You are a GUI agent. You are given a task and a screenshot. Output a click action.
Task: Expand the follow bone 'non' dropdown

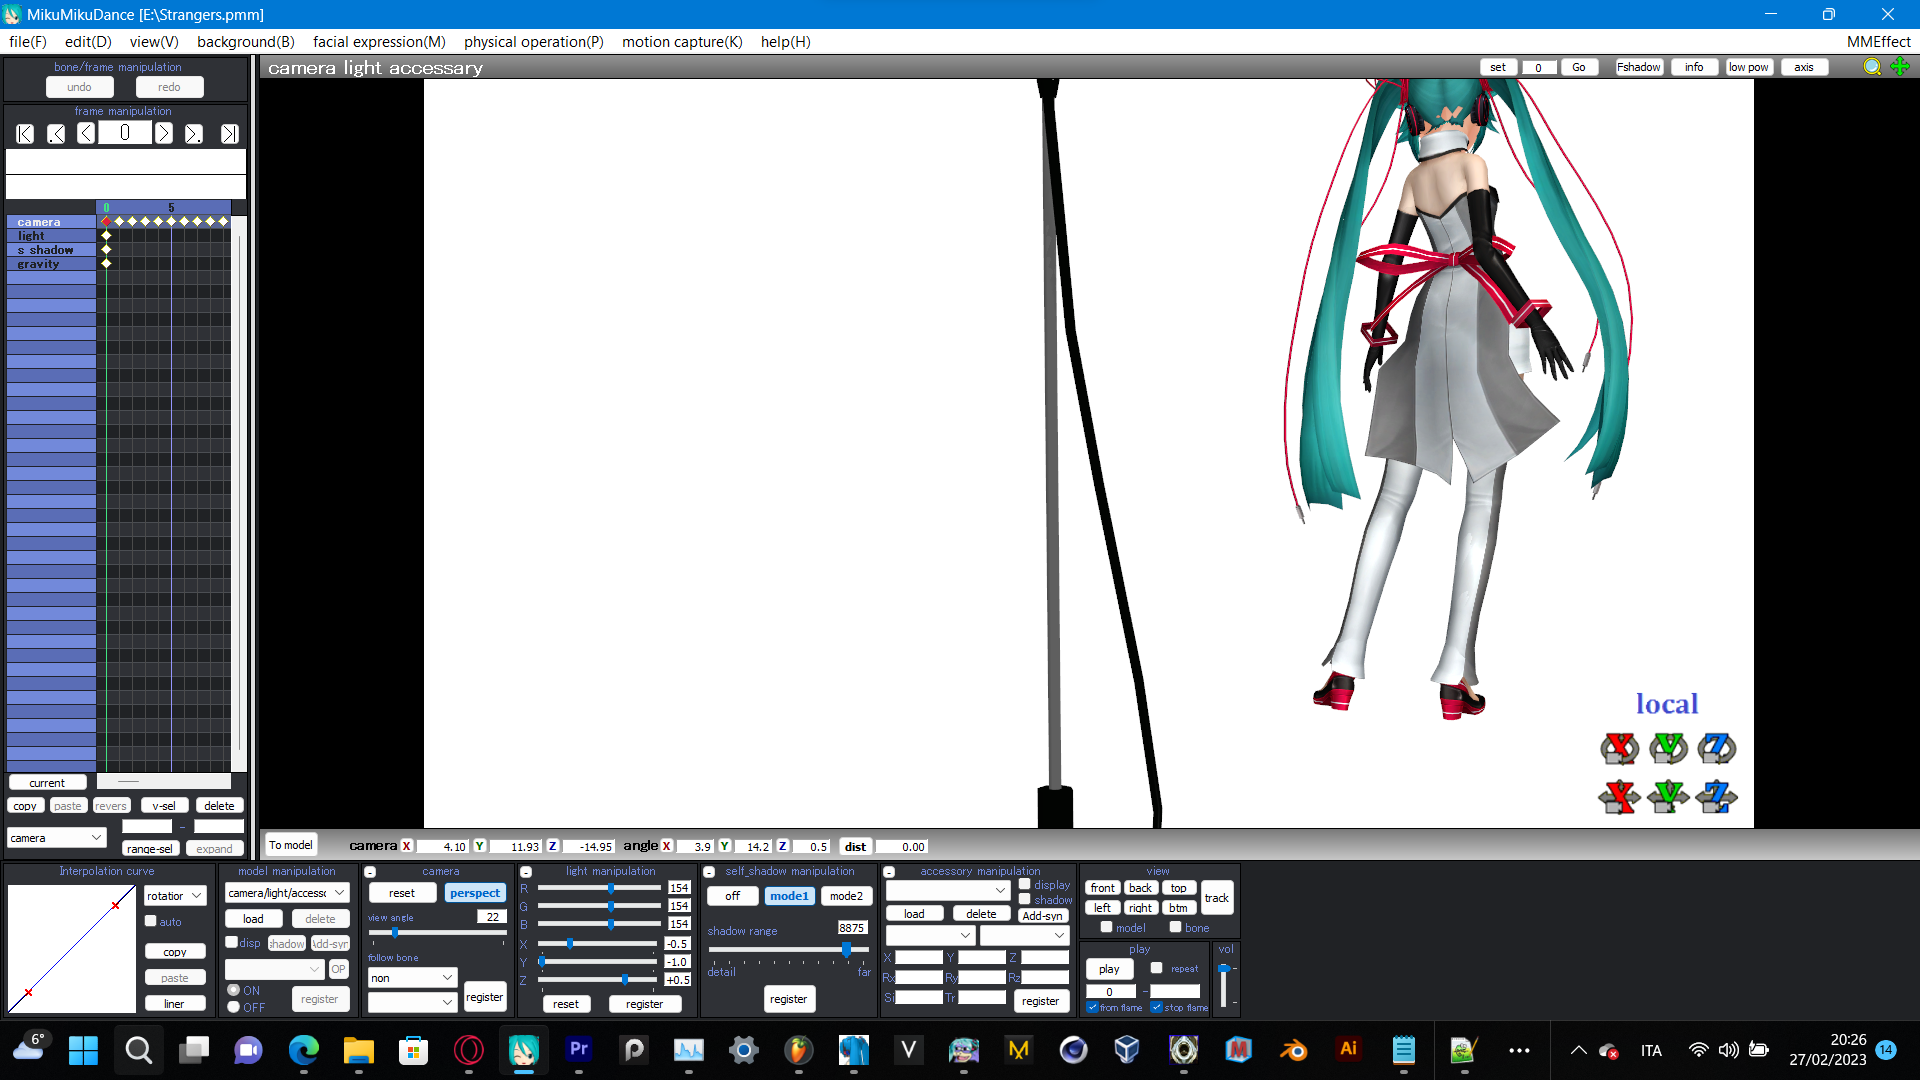tap(412, 978)
